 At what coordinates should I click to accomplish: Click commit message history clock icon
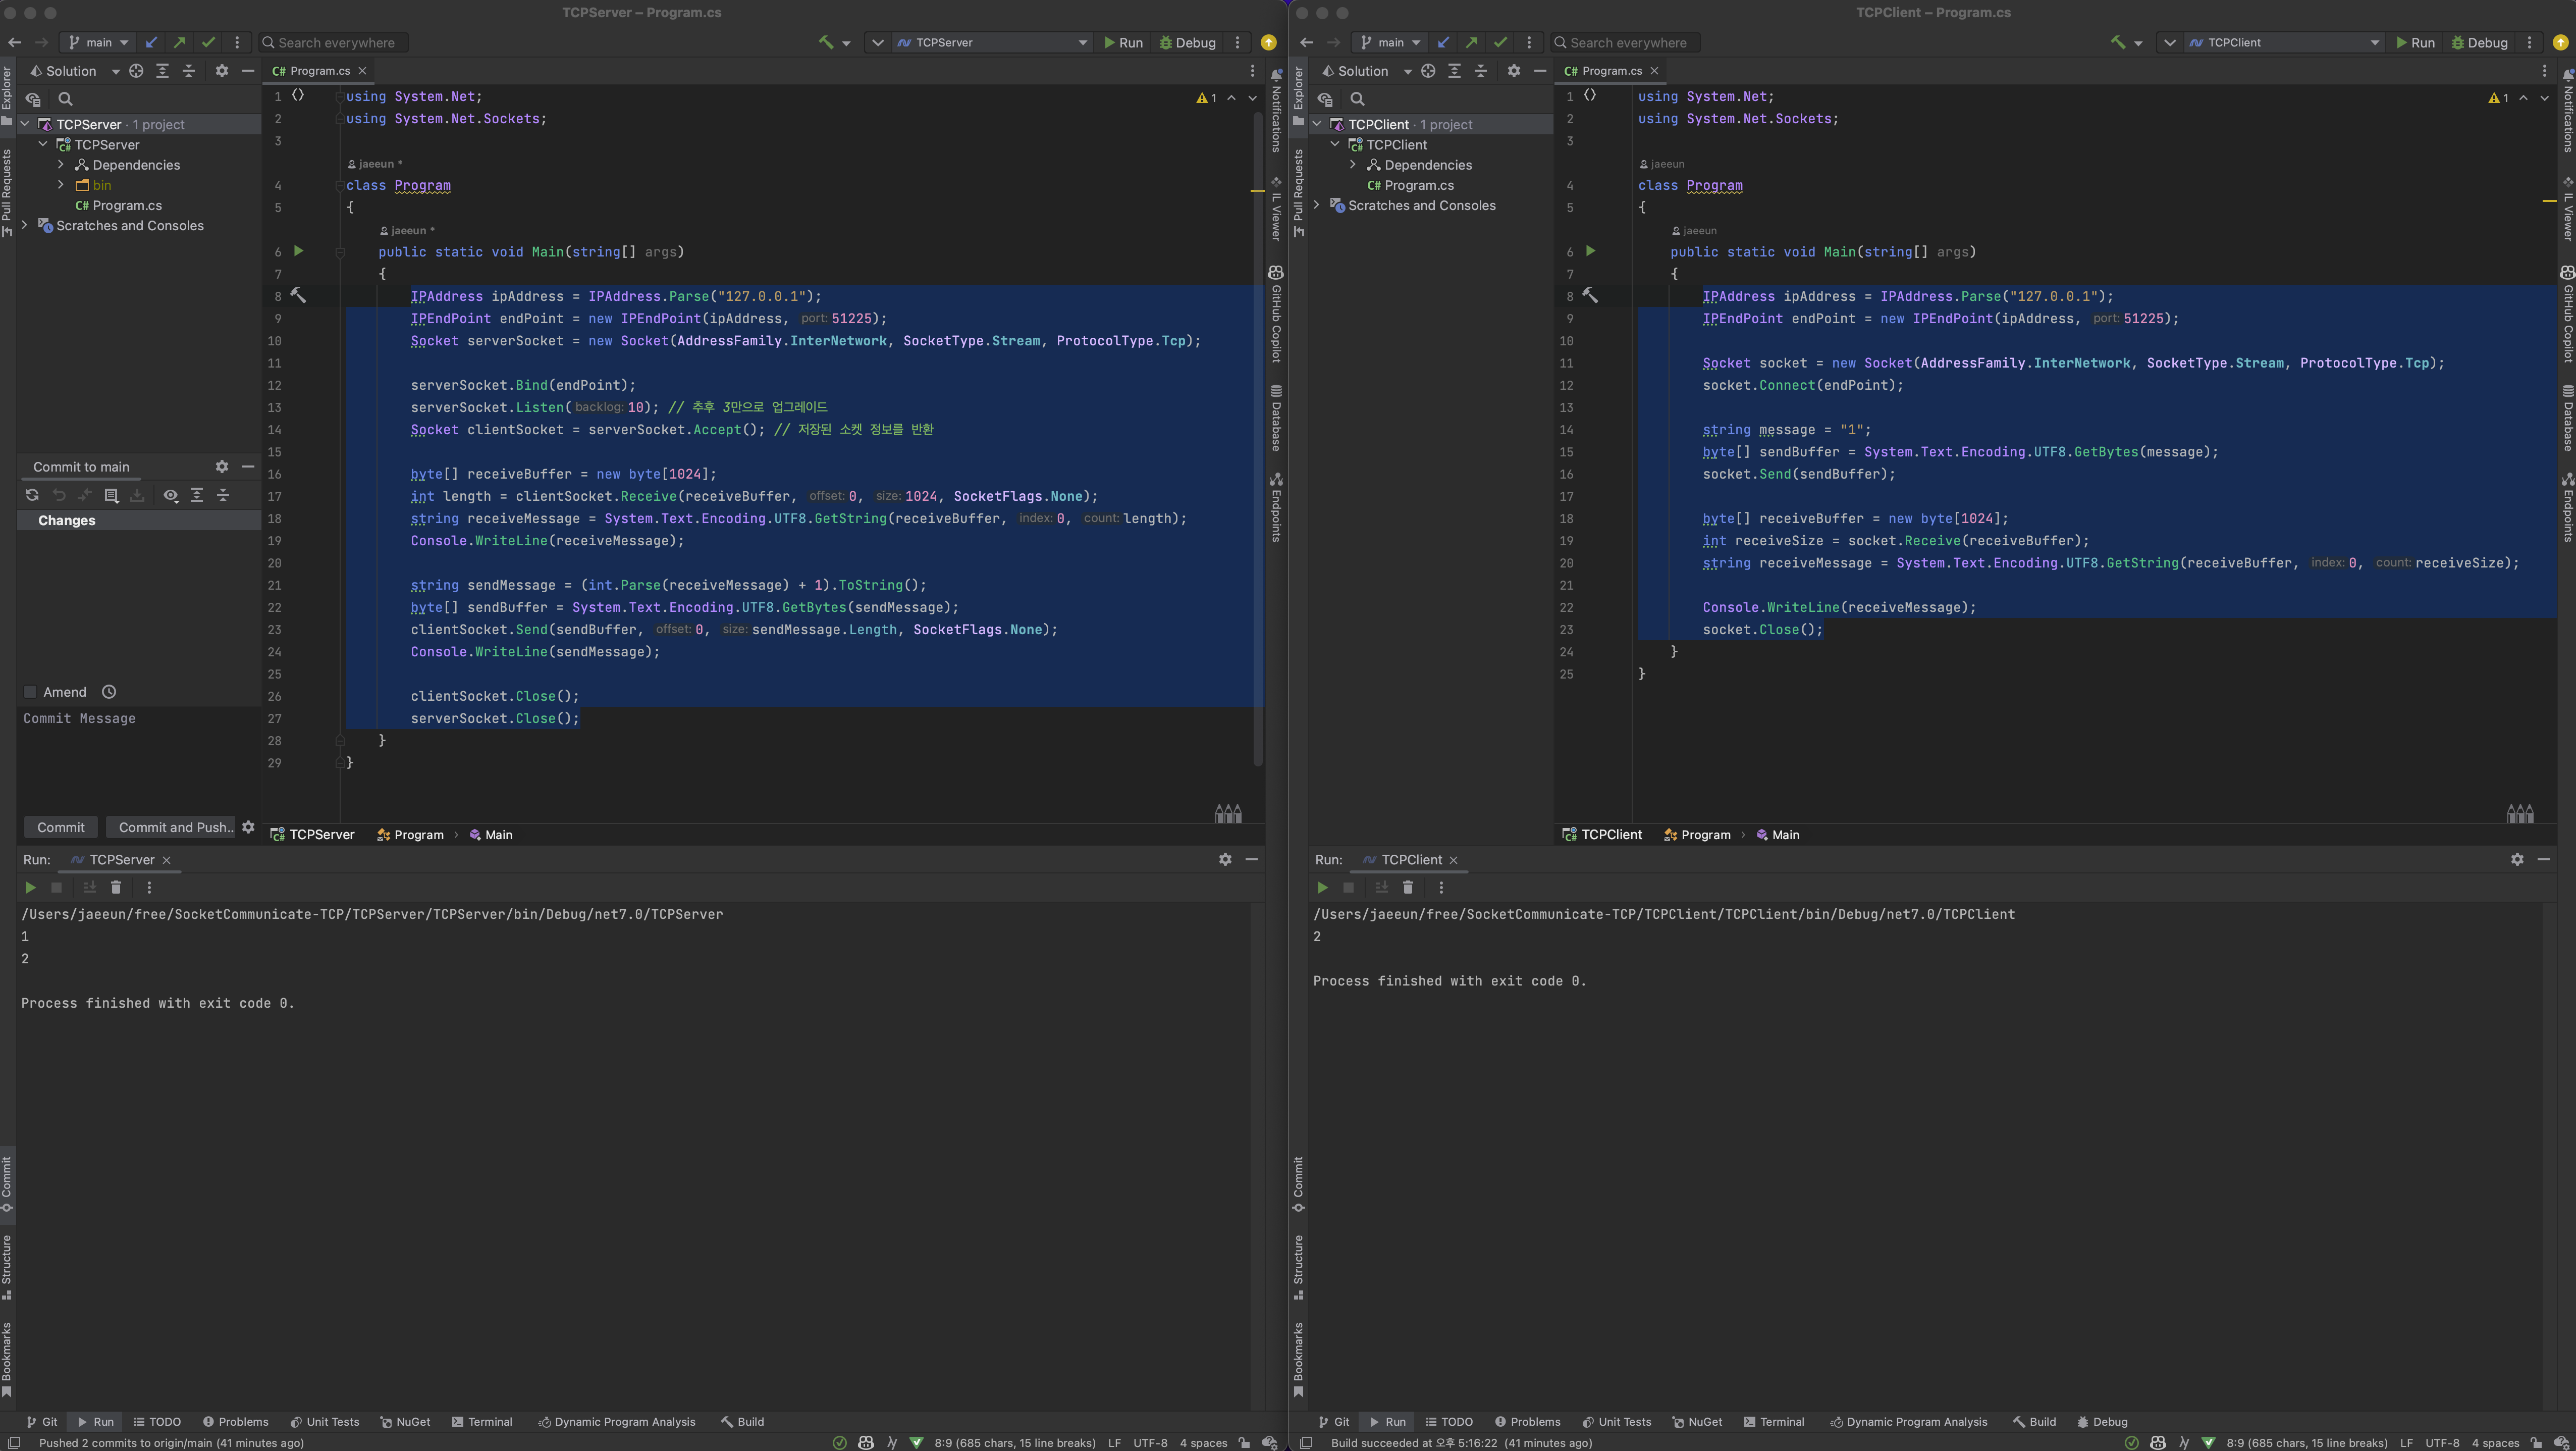click(109, 692)
